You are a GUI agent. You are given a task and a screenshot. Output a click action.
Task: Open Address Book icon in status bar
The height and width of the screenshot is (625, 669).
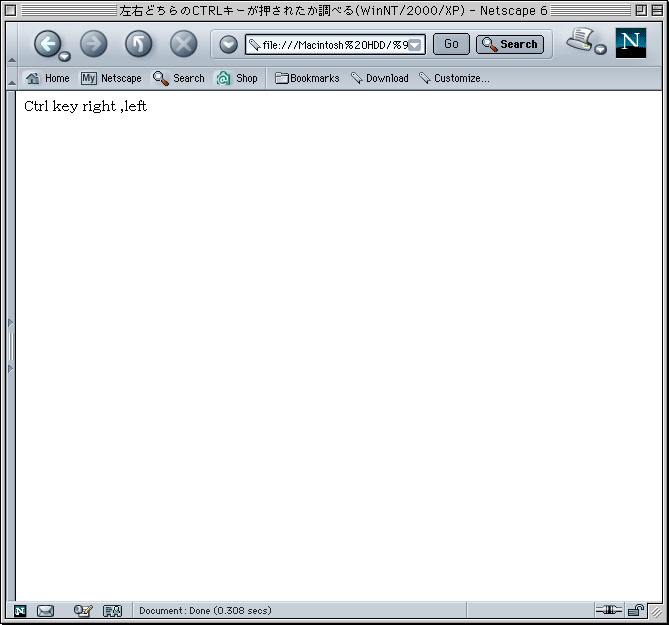(113, 611)
